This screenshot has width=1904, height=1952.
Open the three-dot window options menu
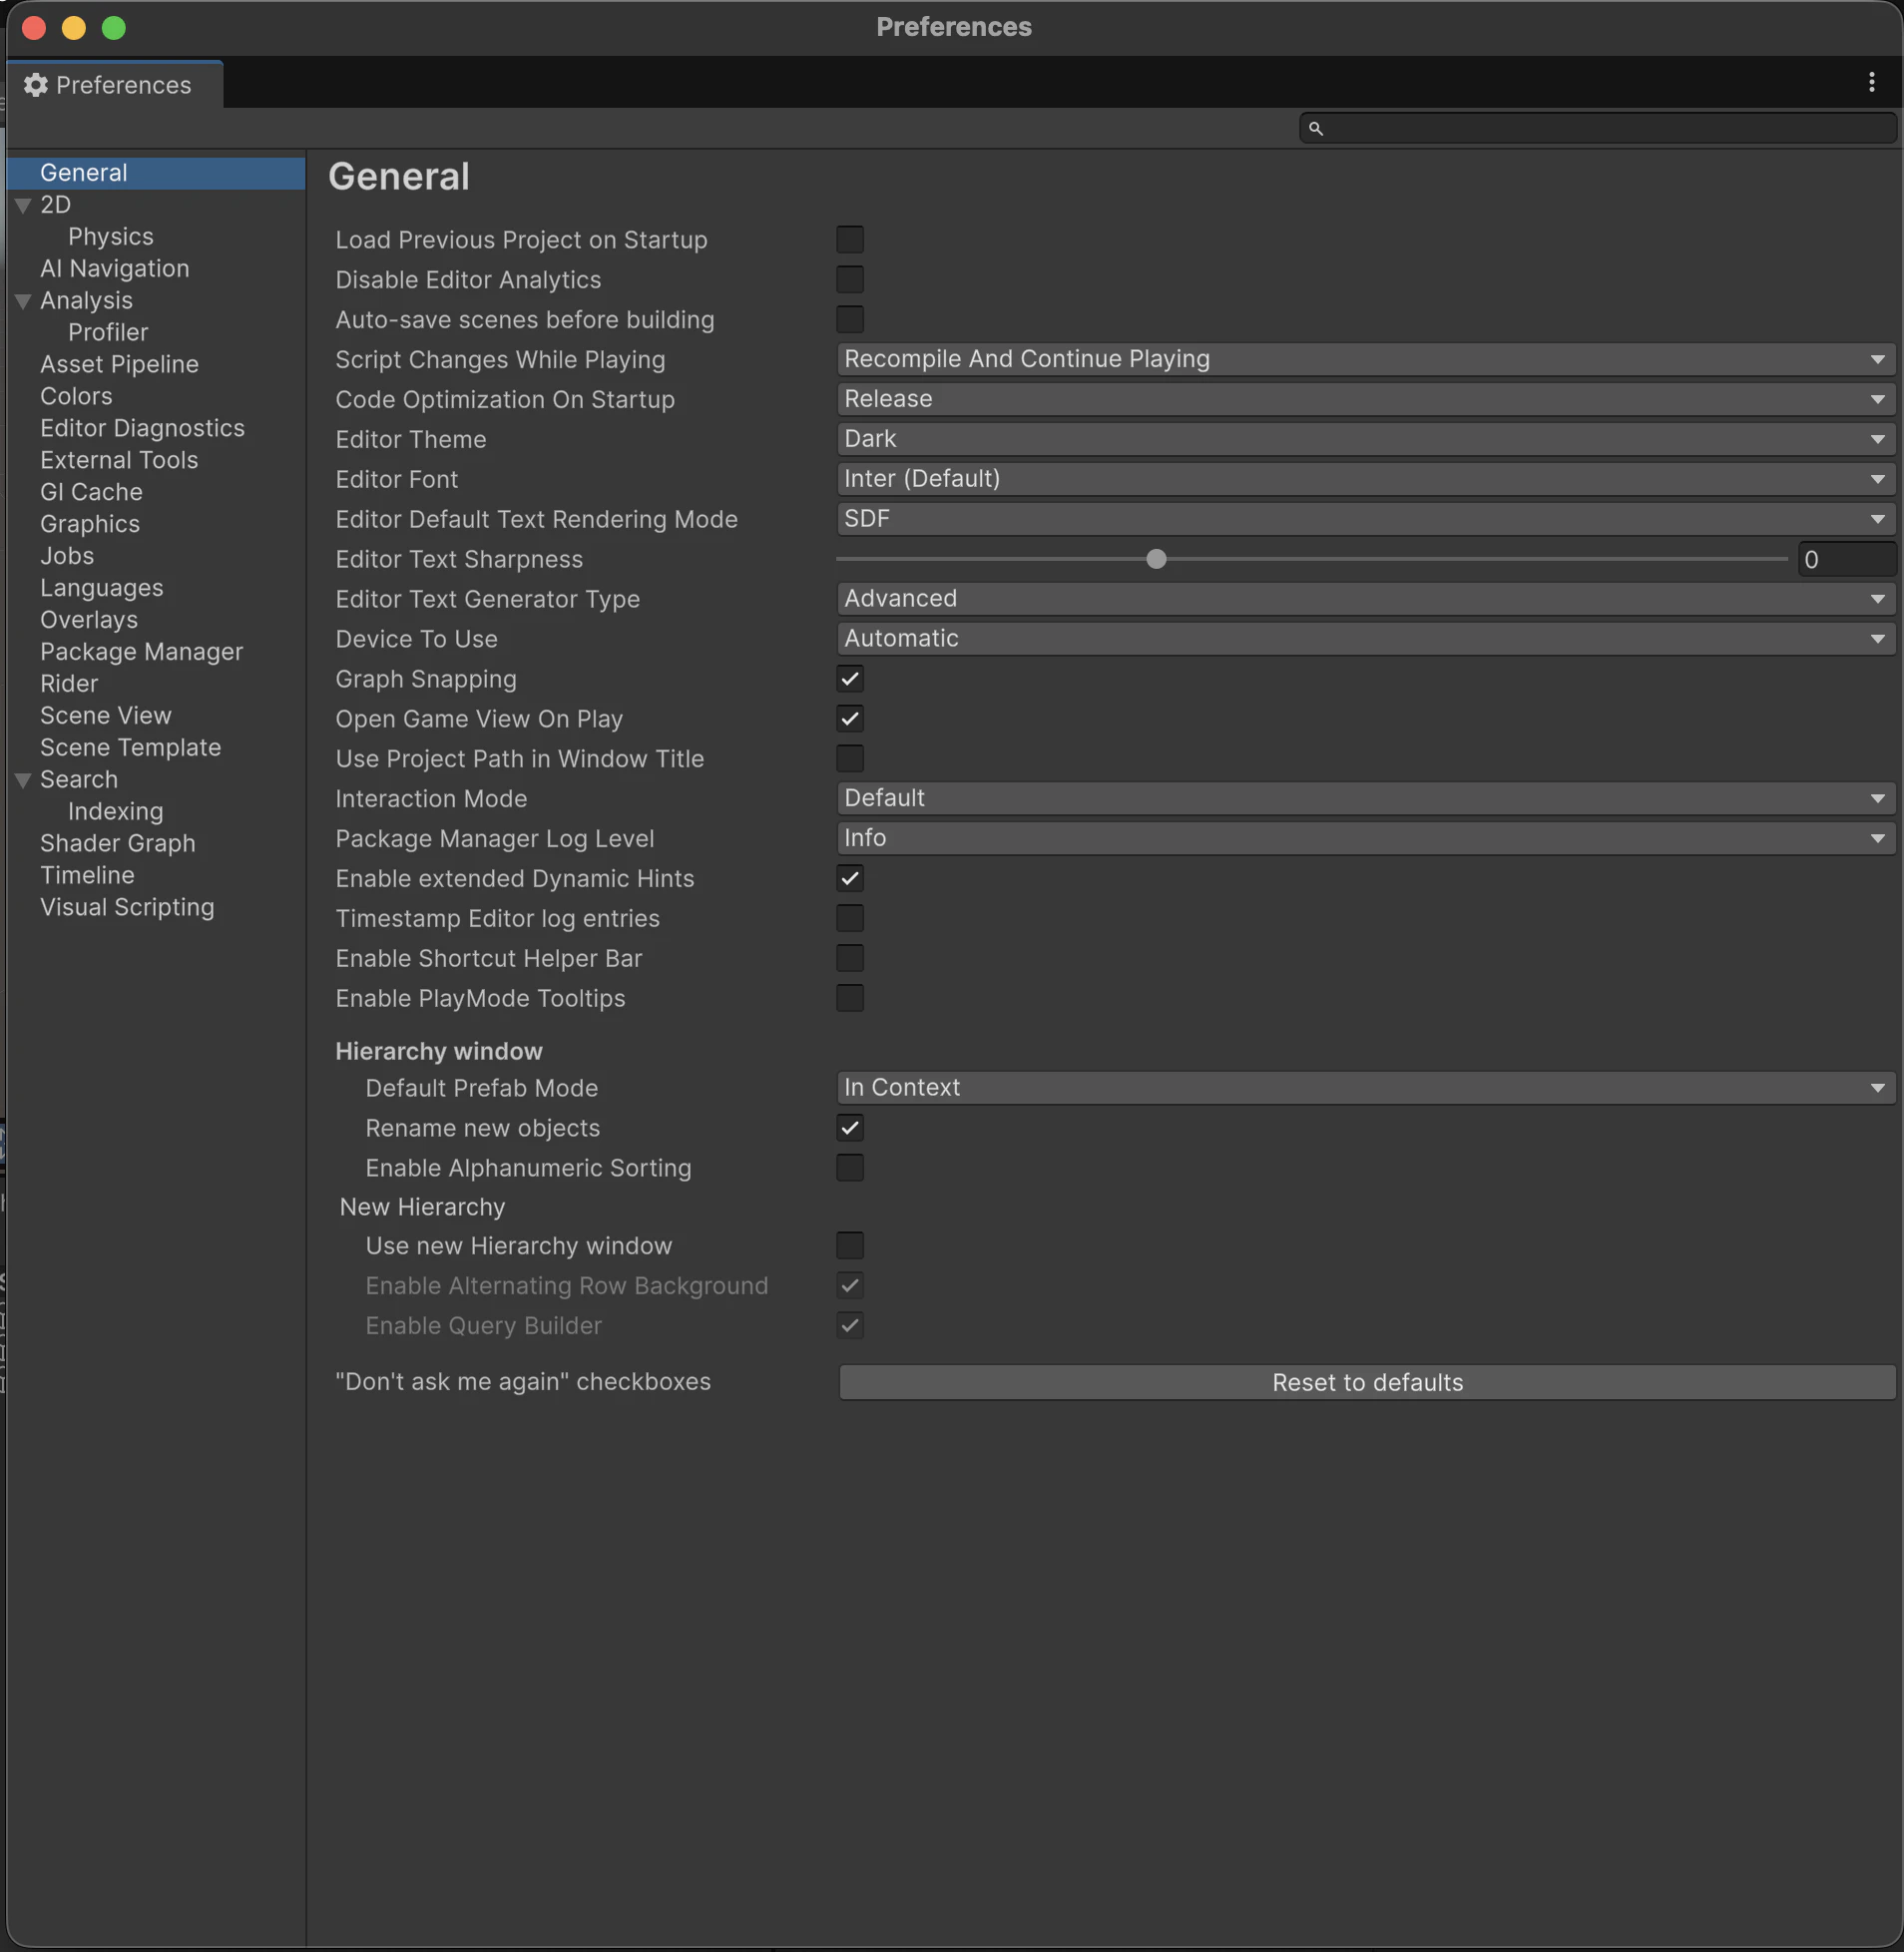1871,83
